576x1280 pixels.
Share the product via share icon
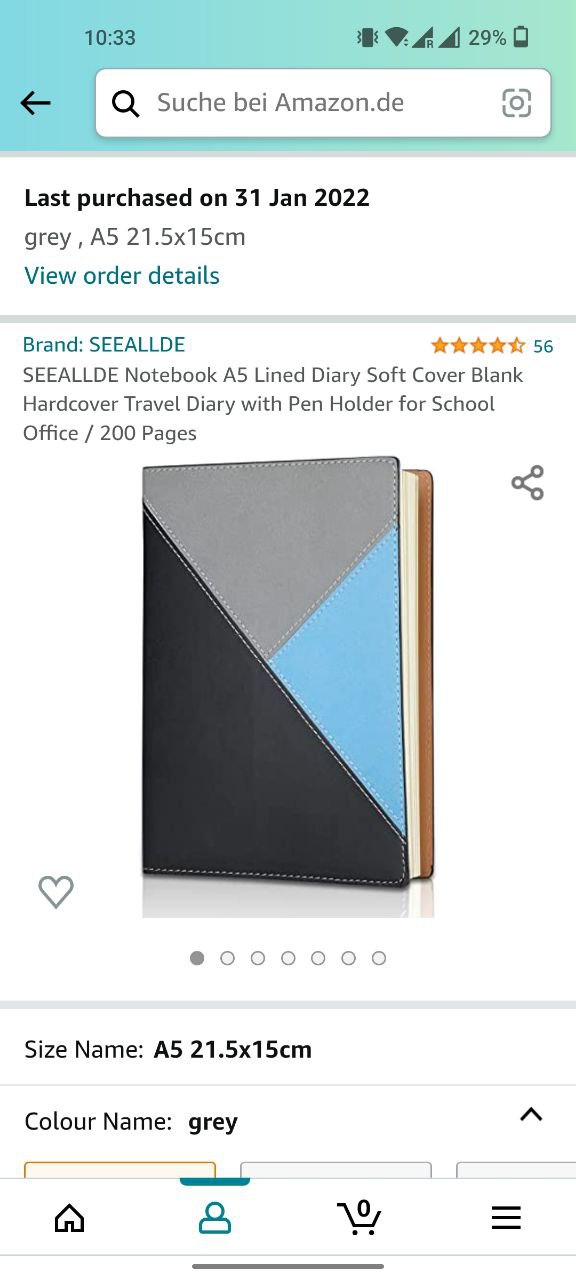click(x=527, y=483)
